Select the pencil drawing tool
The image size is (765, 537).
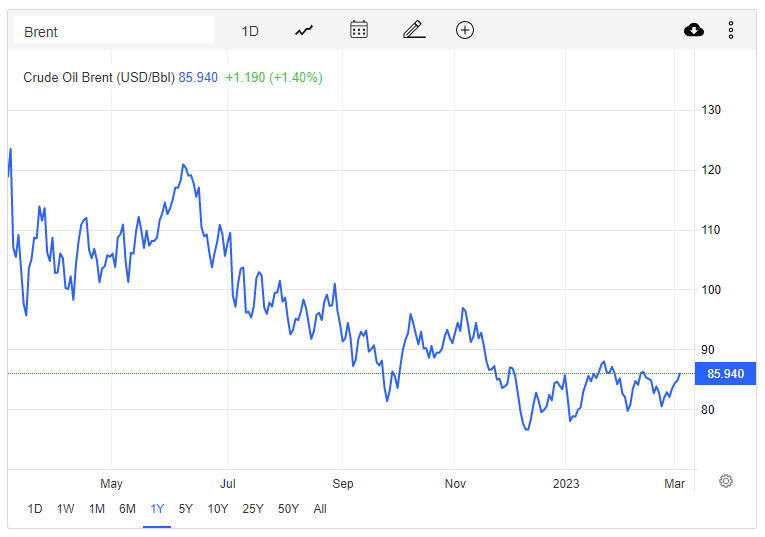414,30
